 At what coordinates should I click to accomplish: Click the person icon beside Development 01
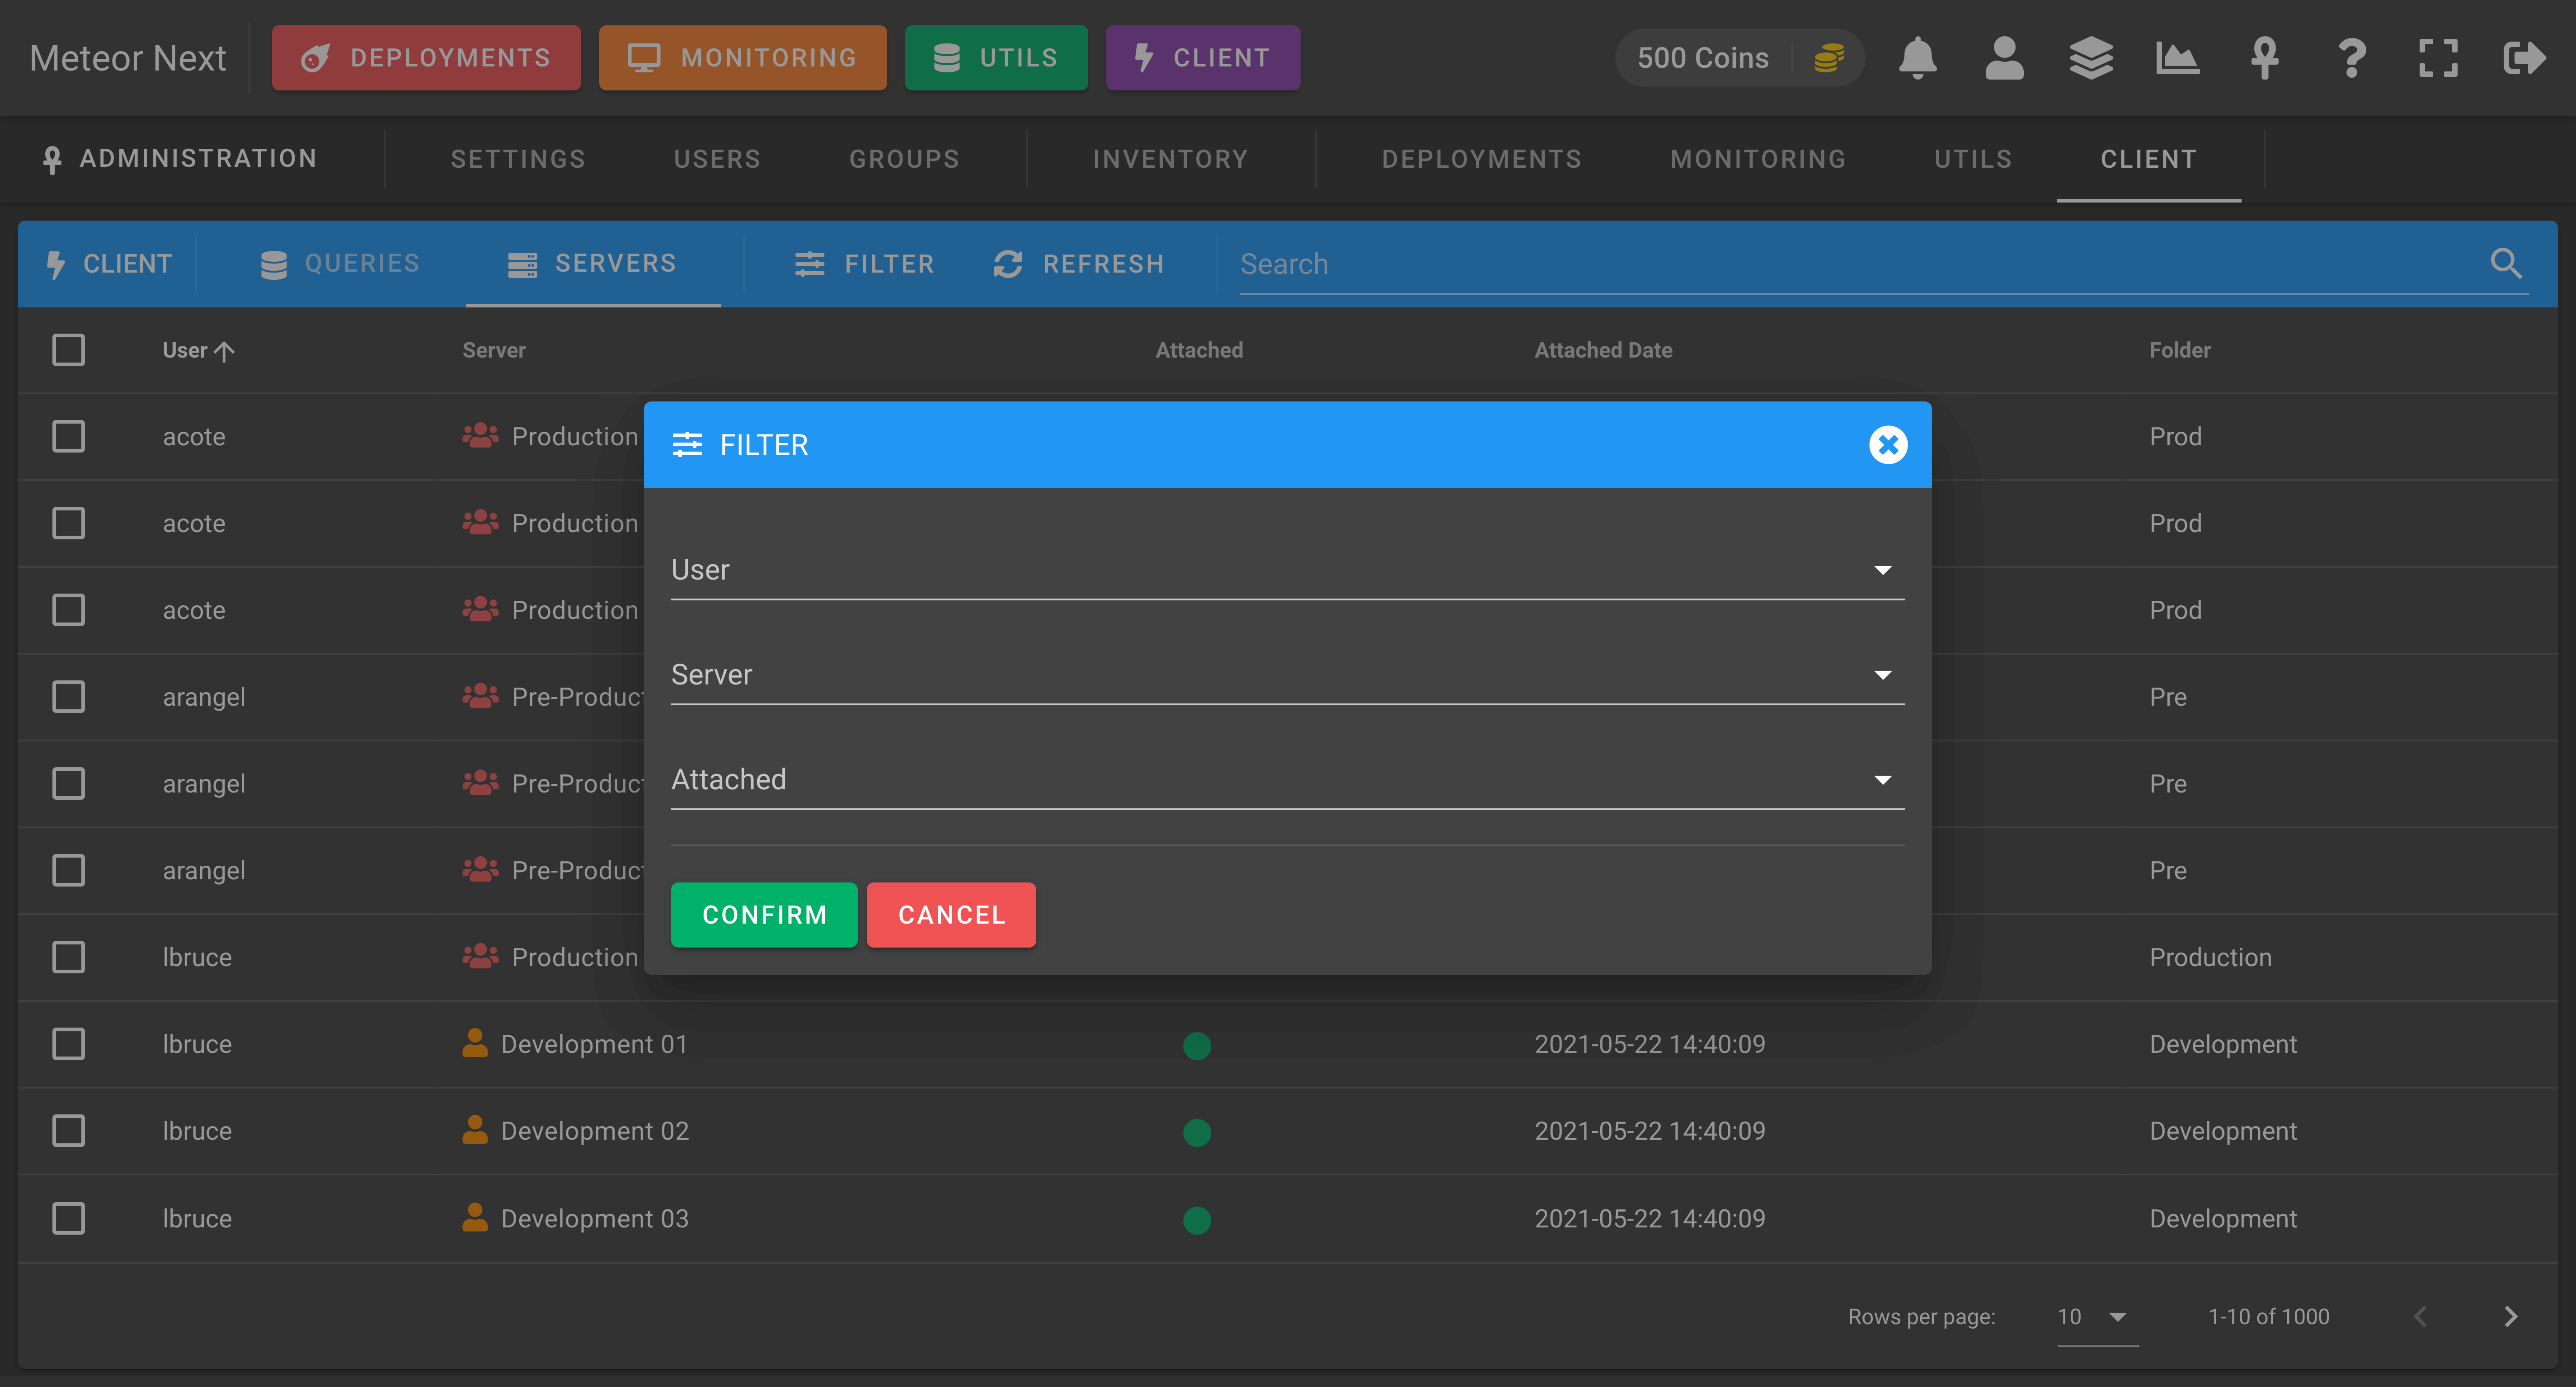(x=475, y=1043)
